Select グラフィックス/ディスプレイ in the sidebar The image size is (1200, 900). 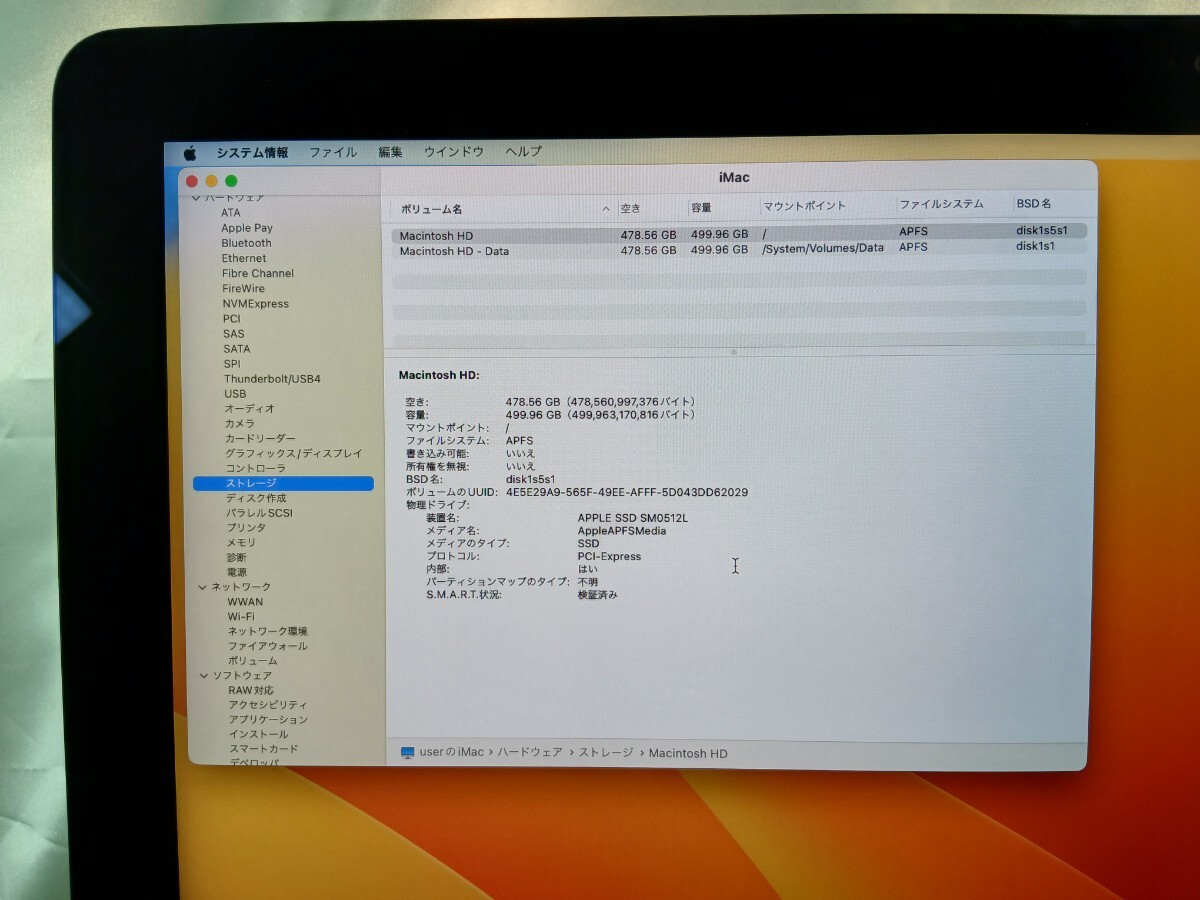294,454
